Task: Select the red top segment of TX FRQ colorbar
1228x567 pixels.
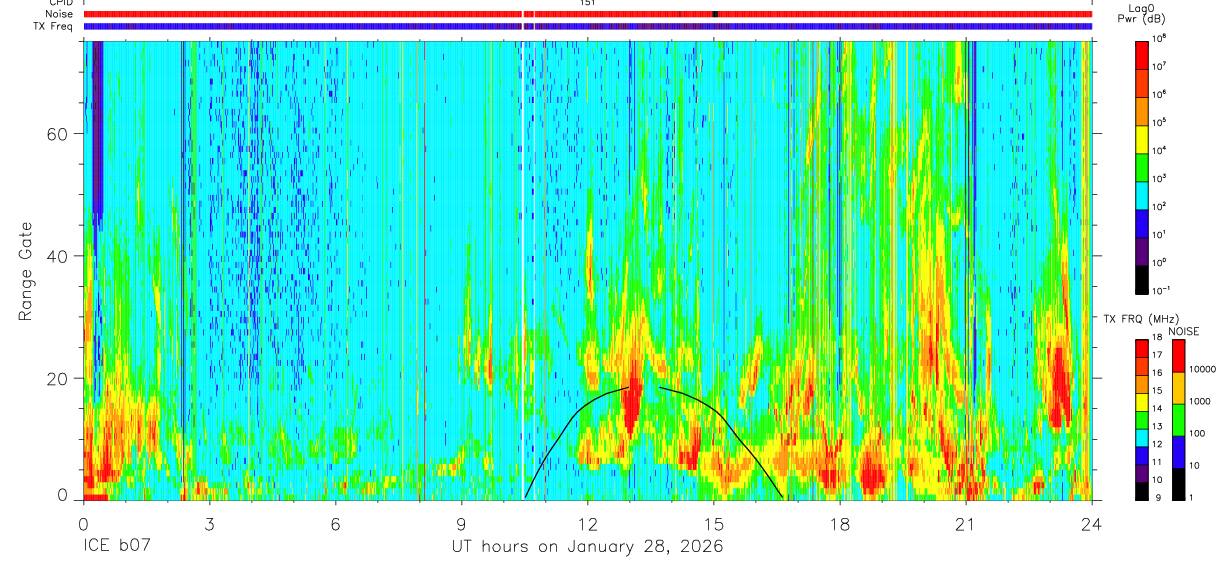Action: click(x=1141, y=347)
